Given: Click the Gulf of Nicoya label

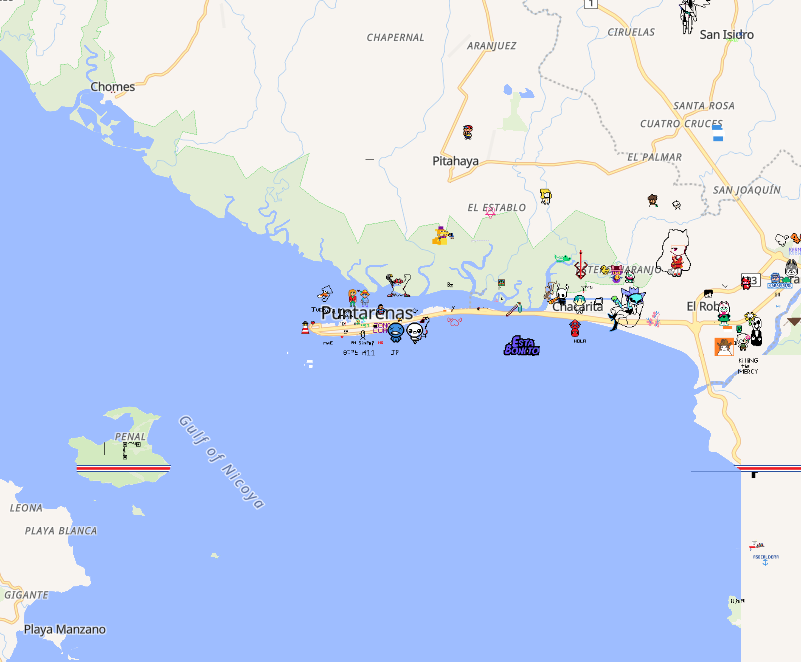Looking at the screenshot, I should coord(221,462).
